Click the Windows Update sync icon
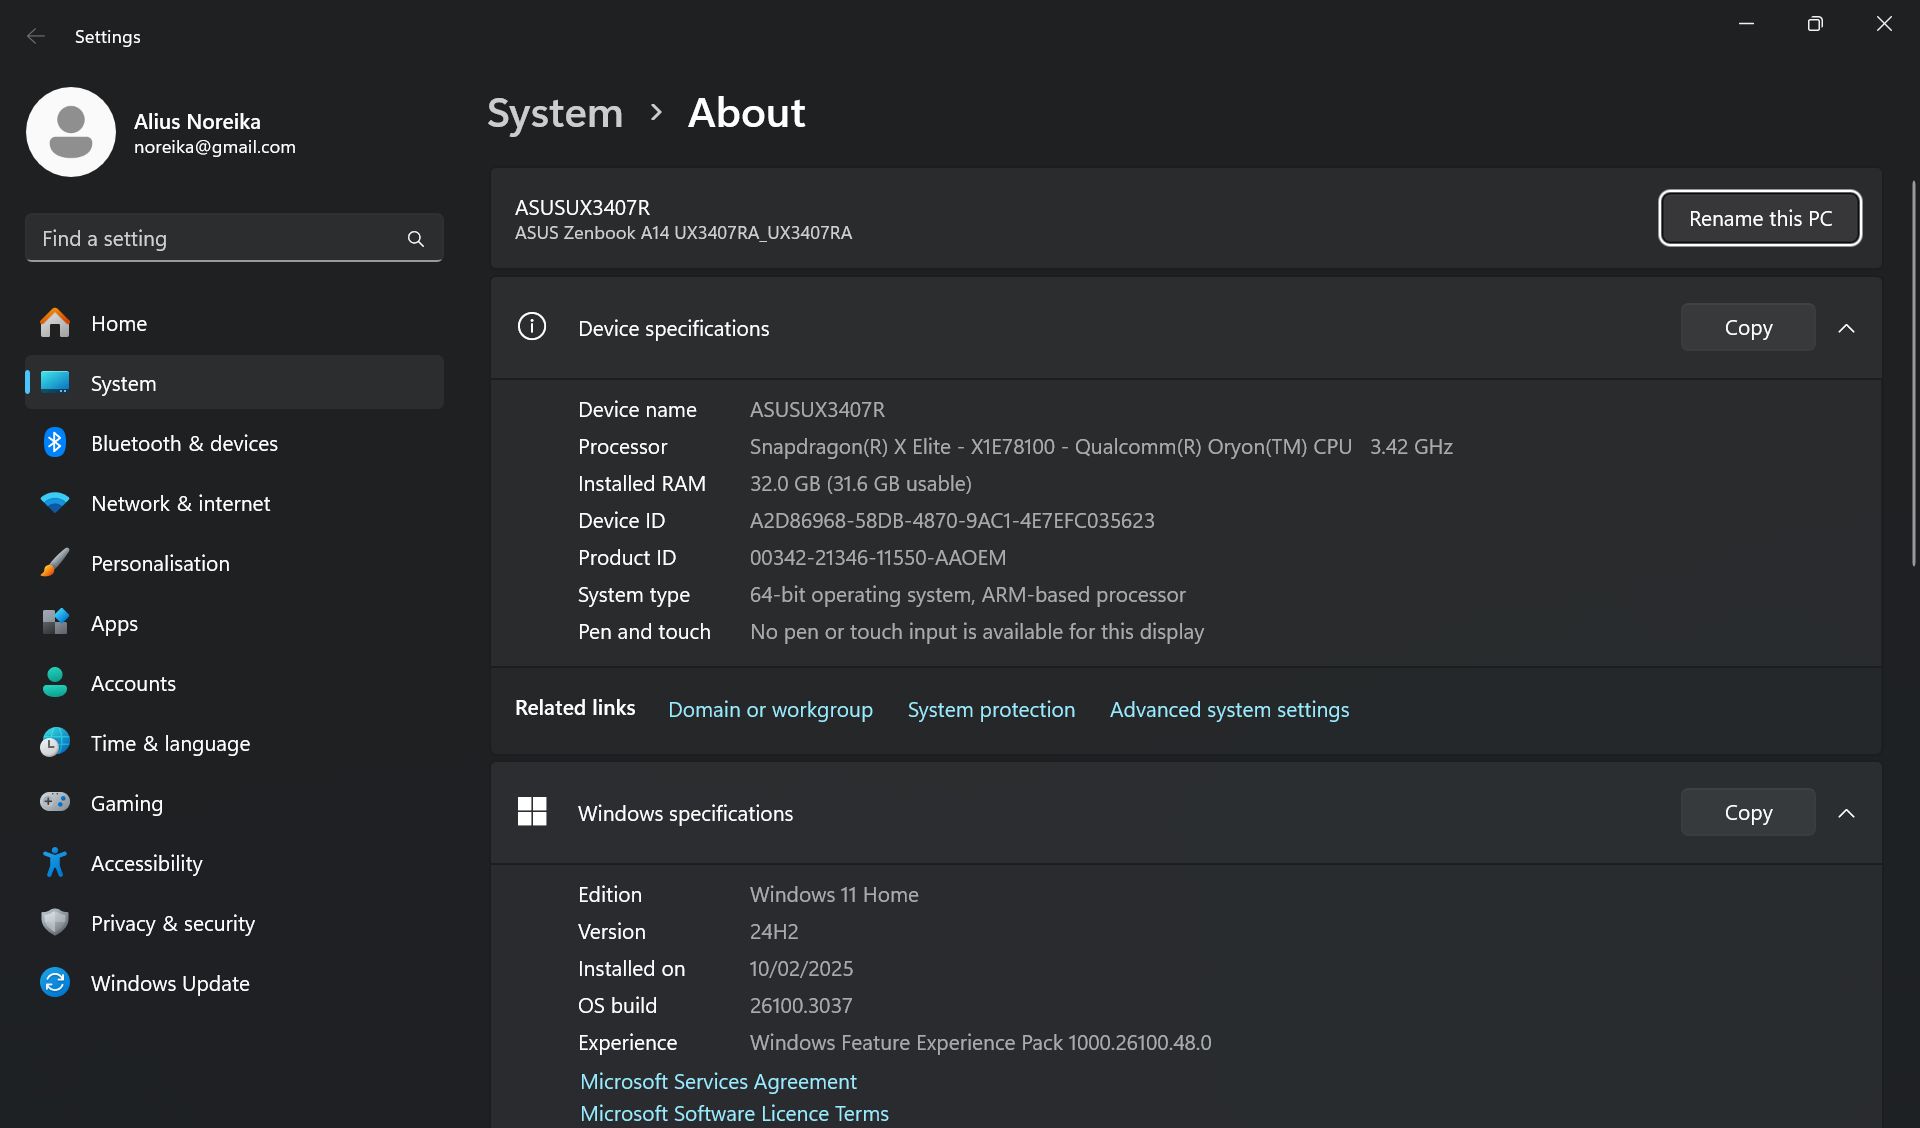The image size is (1920, 1128). coord(55,983)
